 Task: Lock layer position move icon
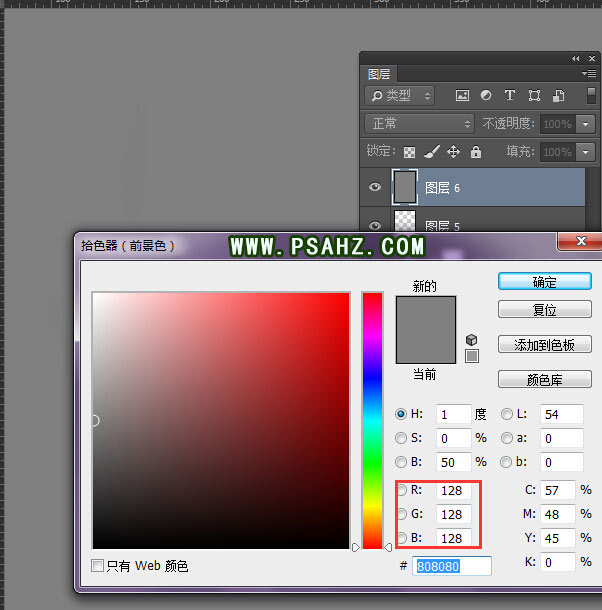coord(453,152)
